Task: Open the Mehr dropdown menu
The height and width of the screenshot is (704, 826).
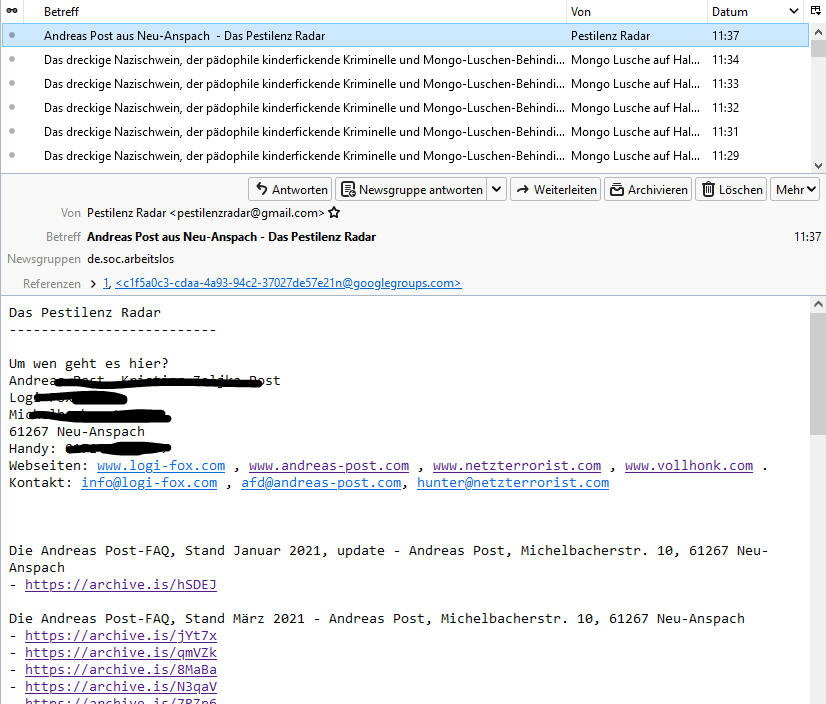Action: (x=795, y=189)
